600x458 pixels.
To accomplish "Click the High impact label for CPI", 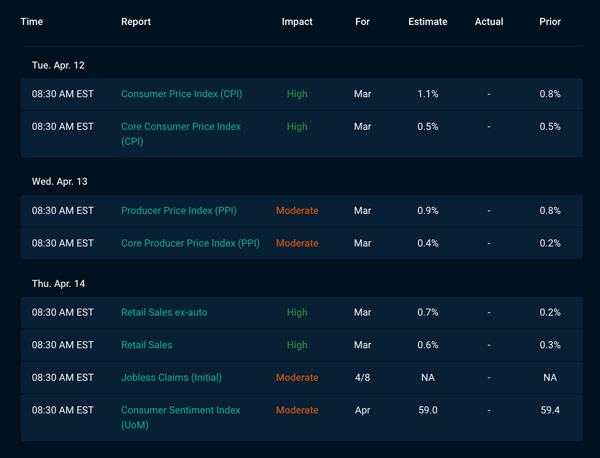I will coord(297,94).
